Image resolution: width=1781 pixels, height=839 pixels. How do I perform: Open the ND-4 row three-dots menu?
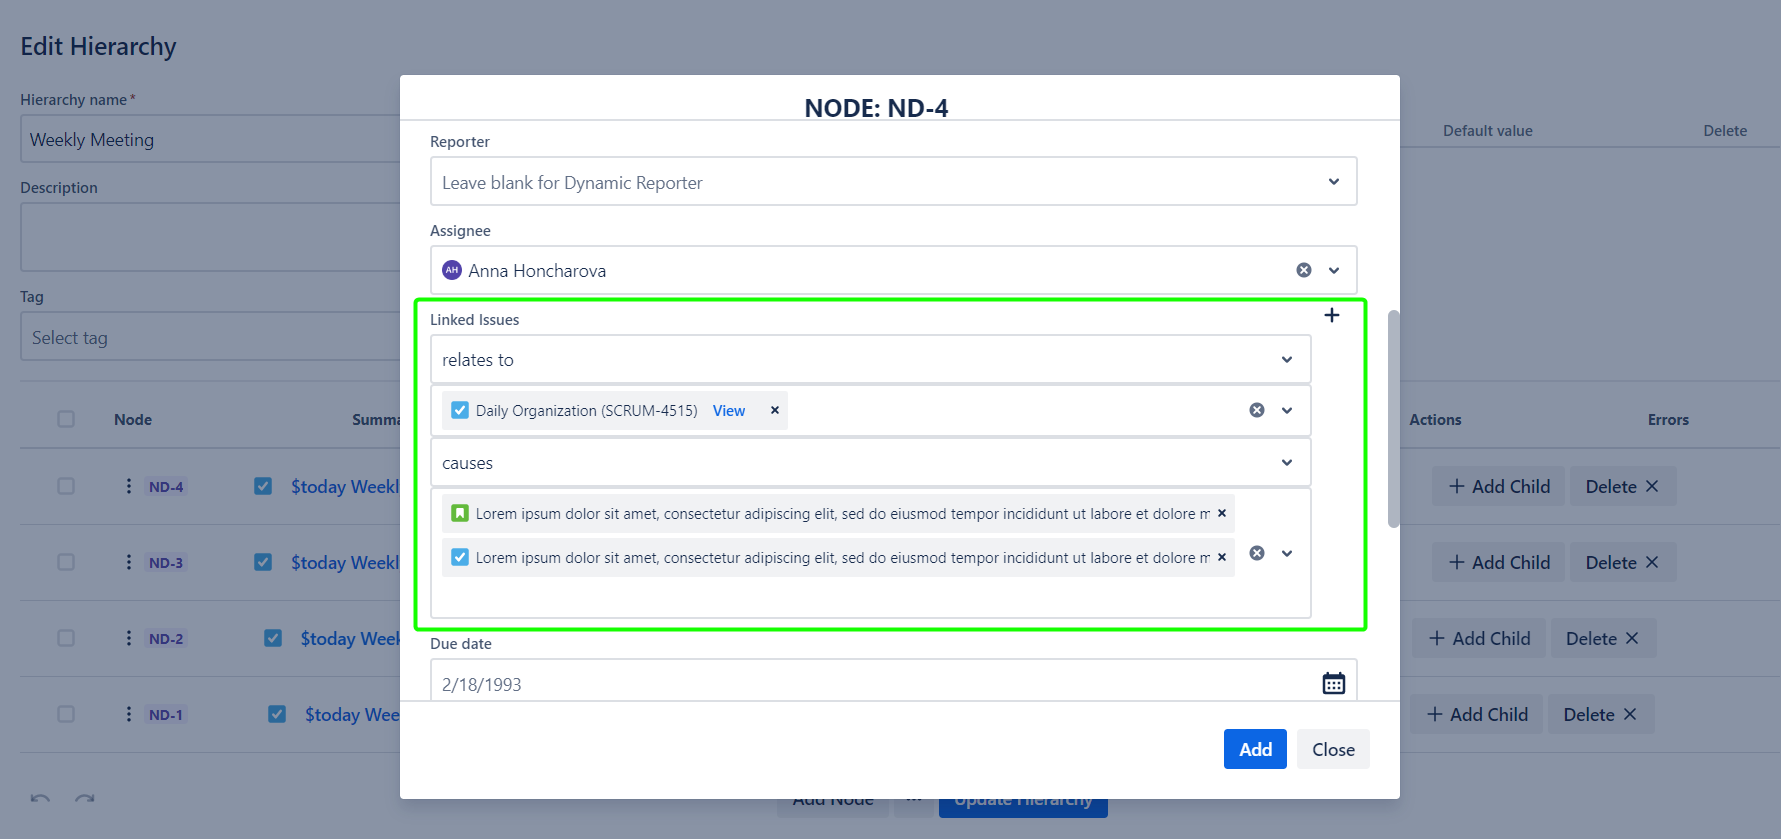click(x=128, y=486)
